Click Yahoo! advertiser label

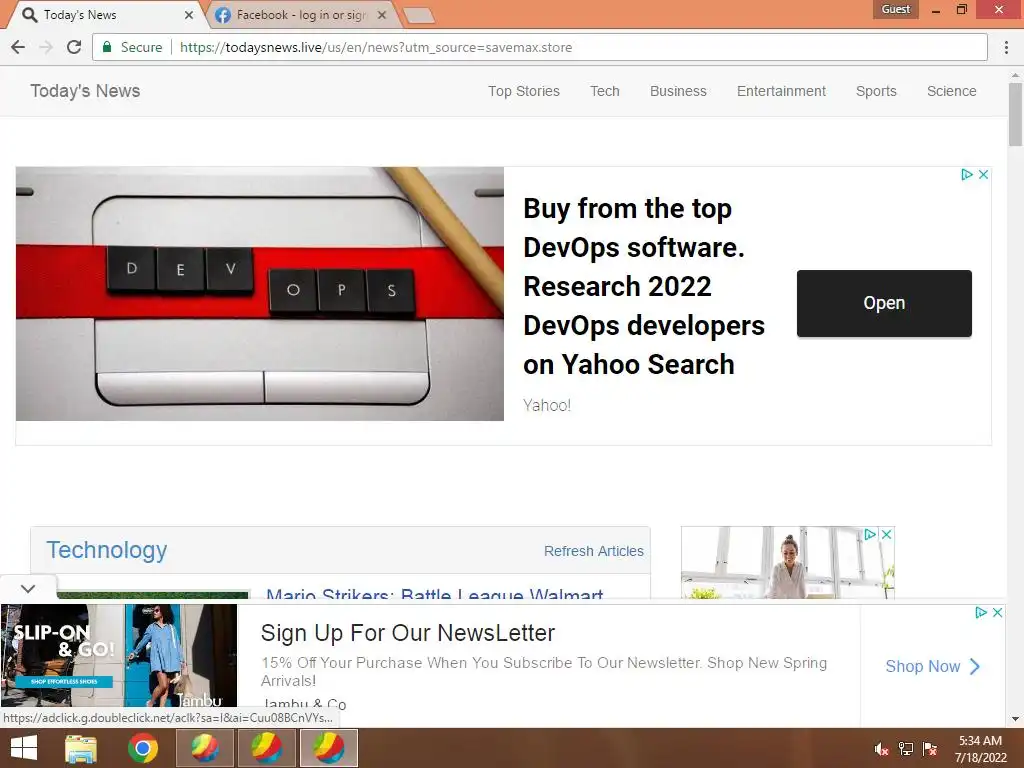click(x=547, y=406)
